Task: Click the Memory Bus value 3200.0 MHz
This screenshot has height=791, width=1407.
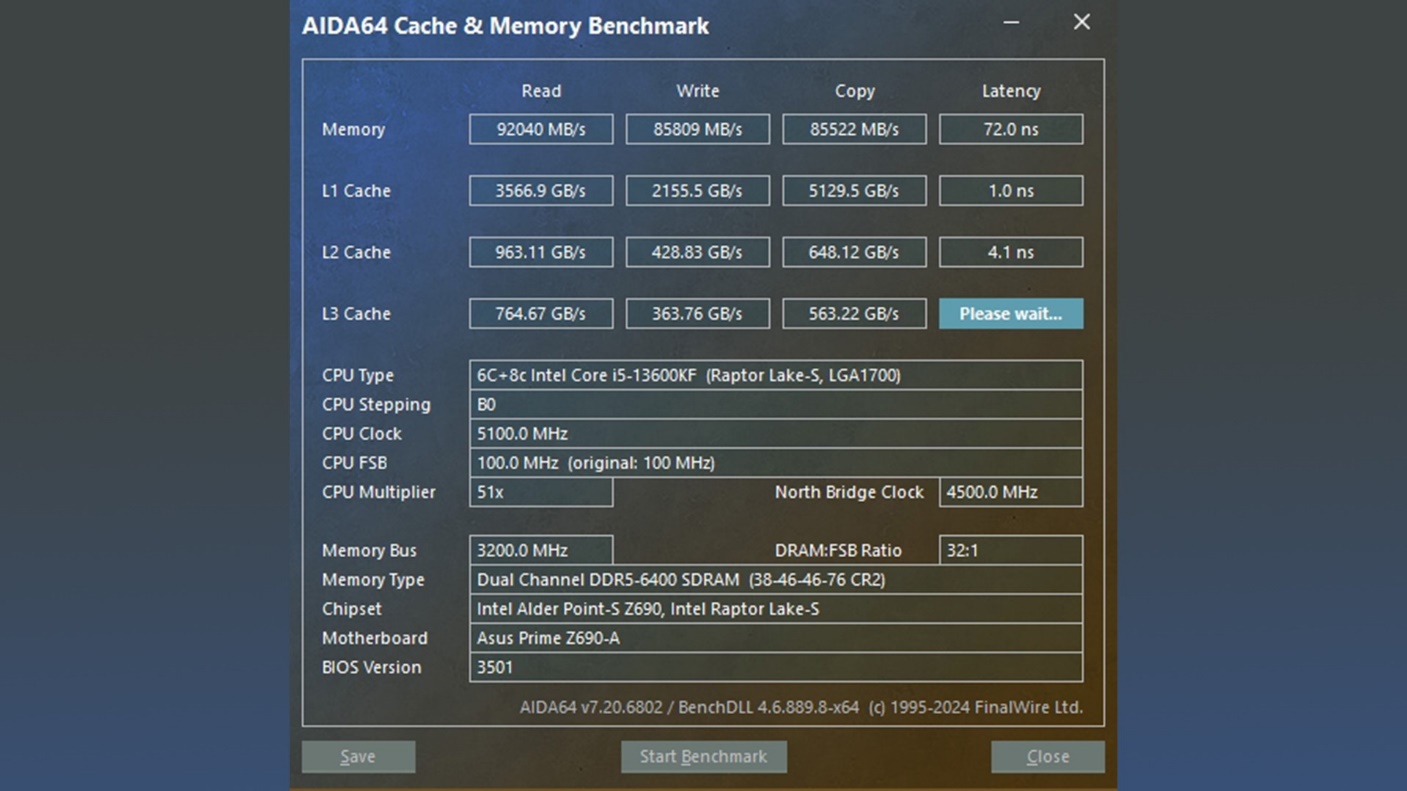Action: coord(541,550)
